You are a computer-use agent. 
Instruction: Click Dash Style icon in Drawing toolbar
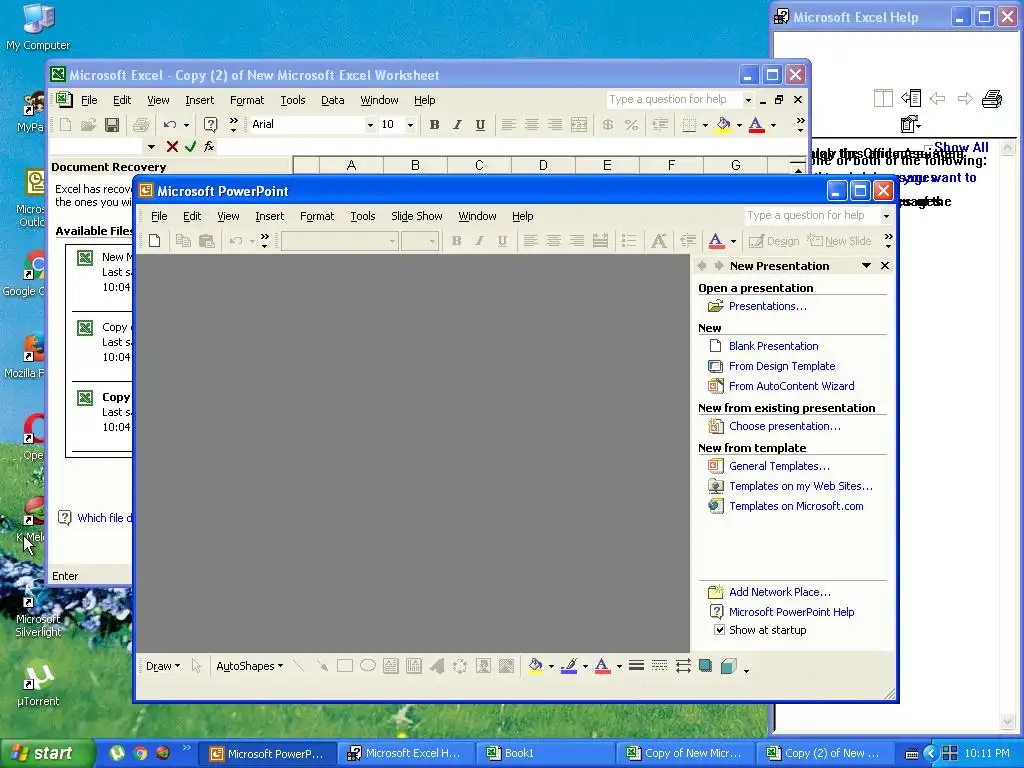(x=660, y=665)
